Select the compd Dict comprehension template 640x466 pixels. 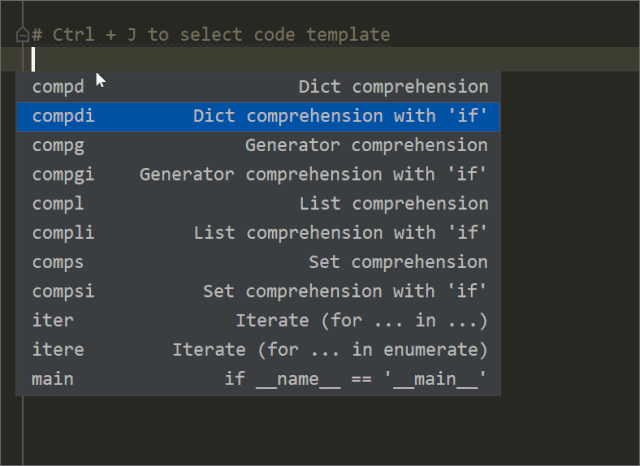point(258,87)
